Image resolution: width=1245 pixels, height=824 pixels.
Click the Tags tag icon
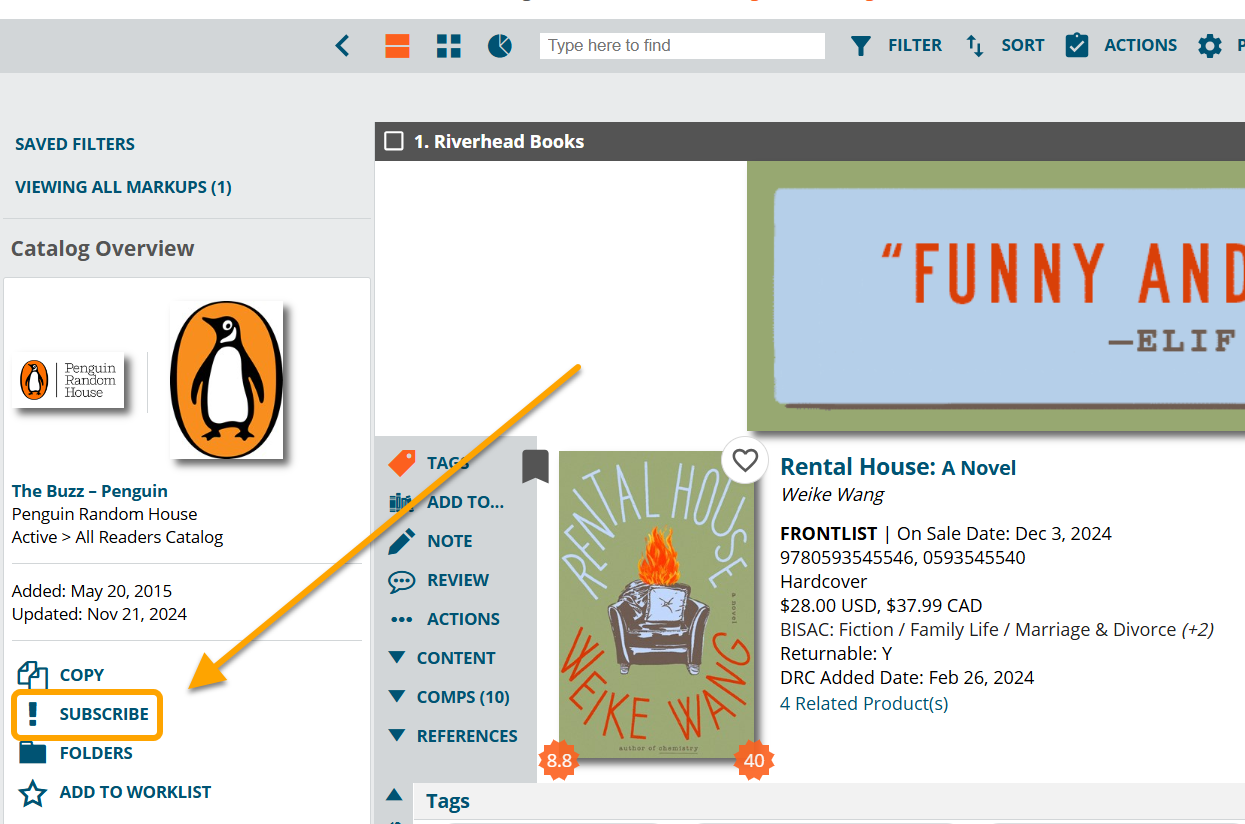tap(402, 462)
